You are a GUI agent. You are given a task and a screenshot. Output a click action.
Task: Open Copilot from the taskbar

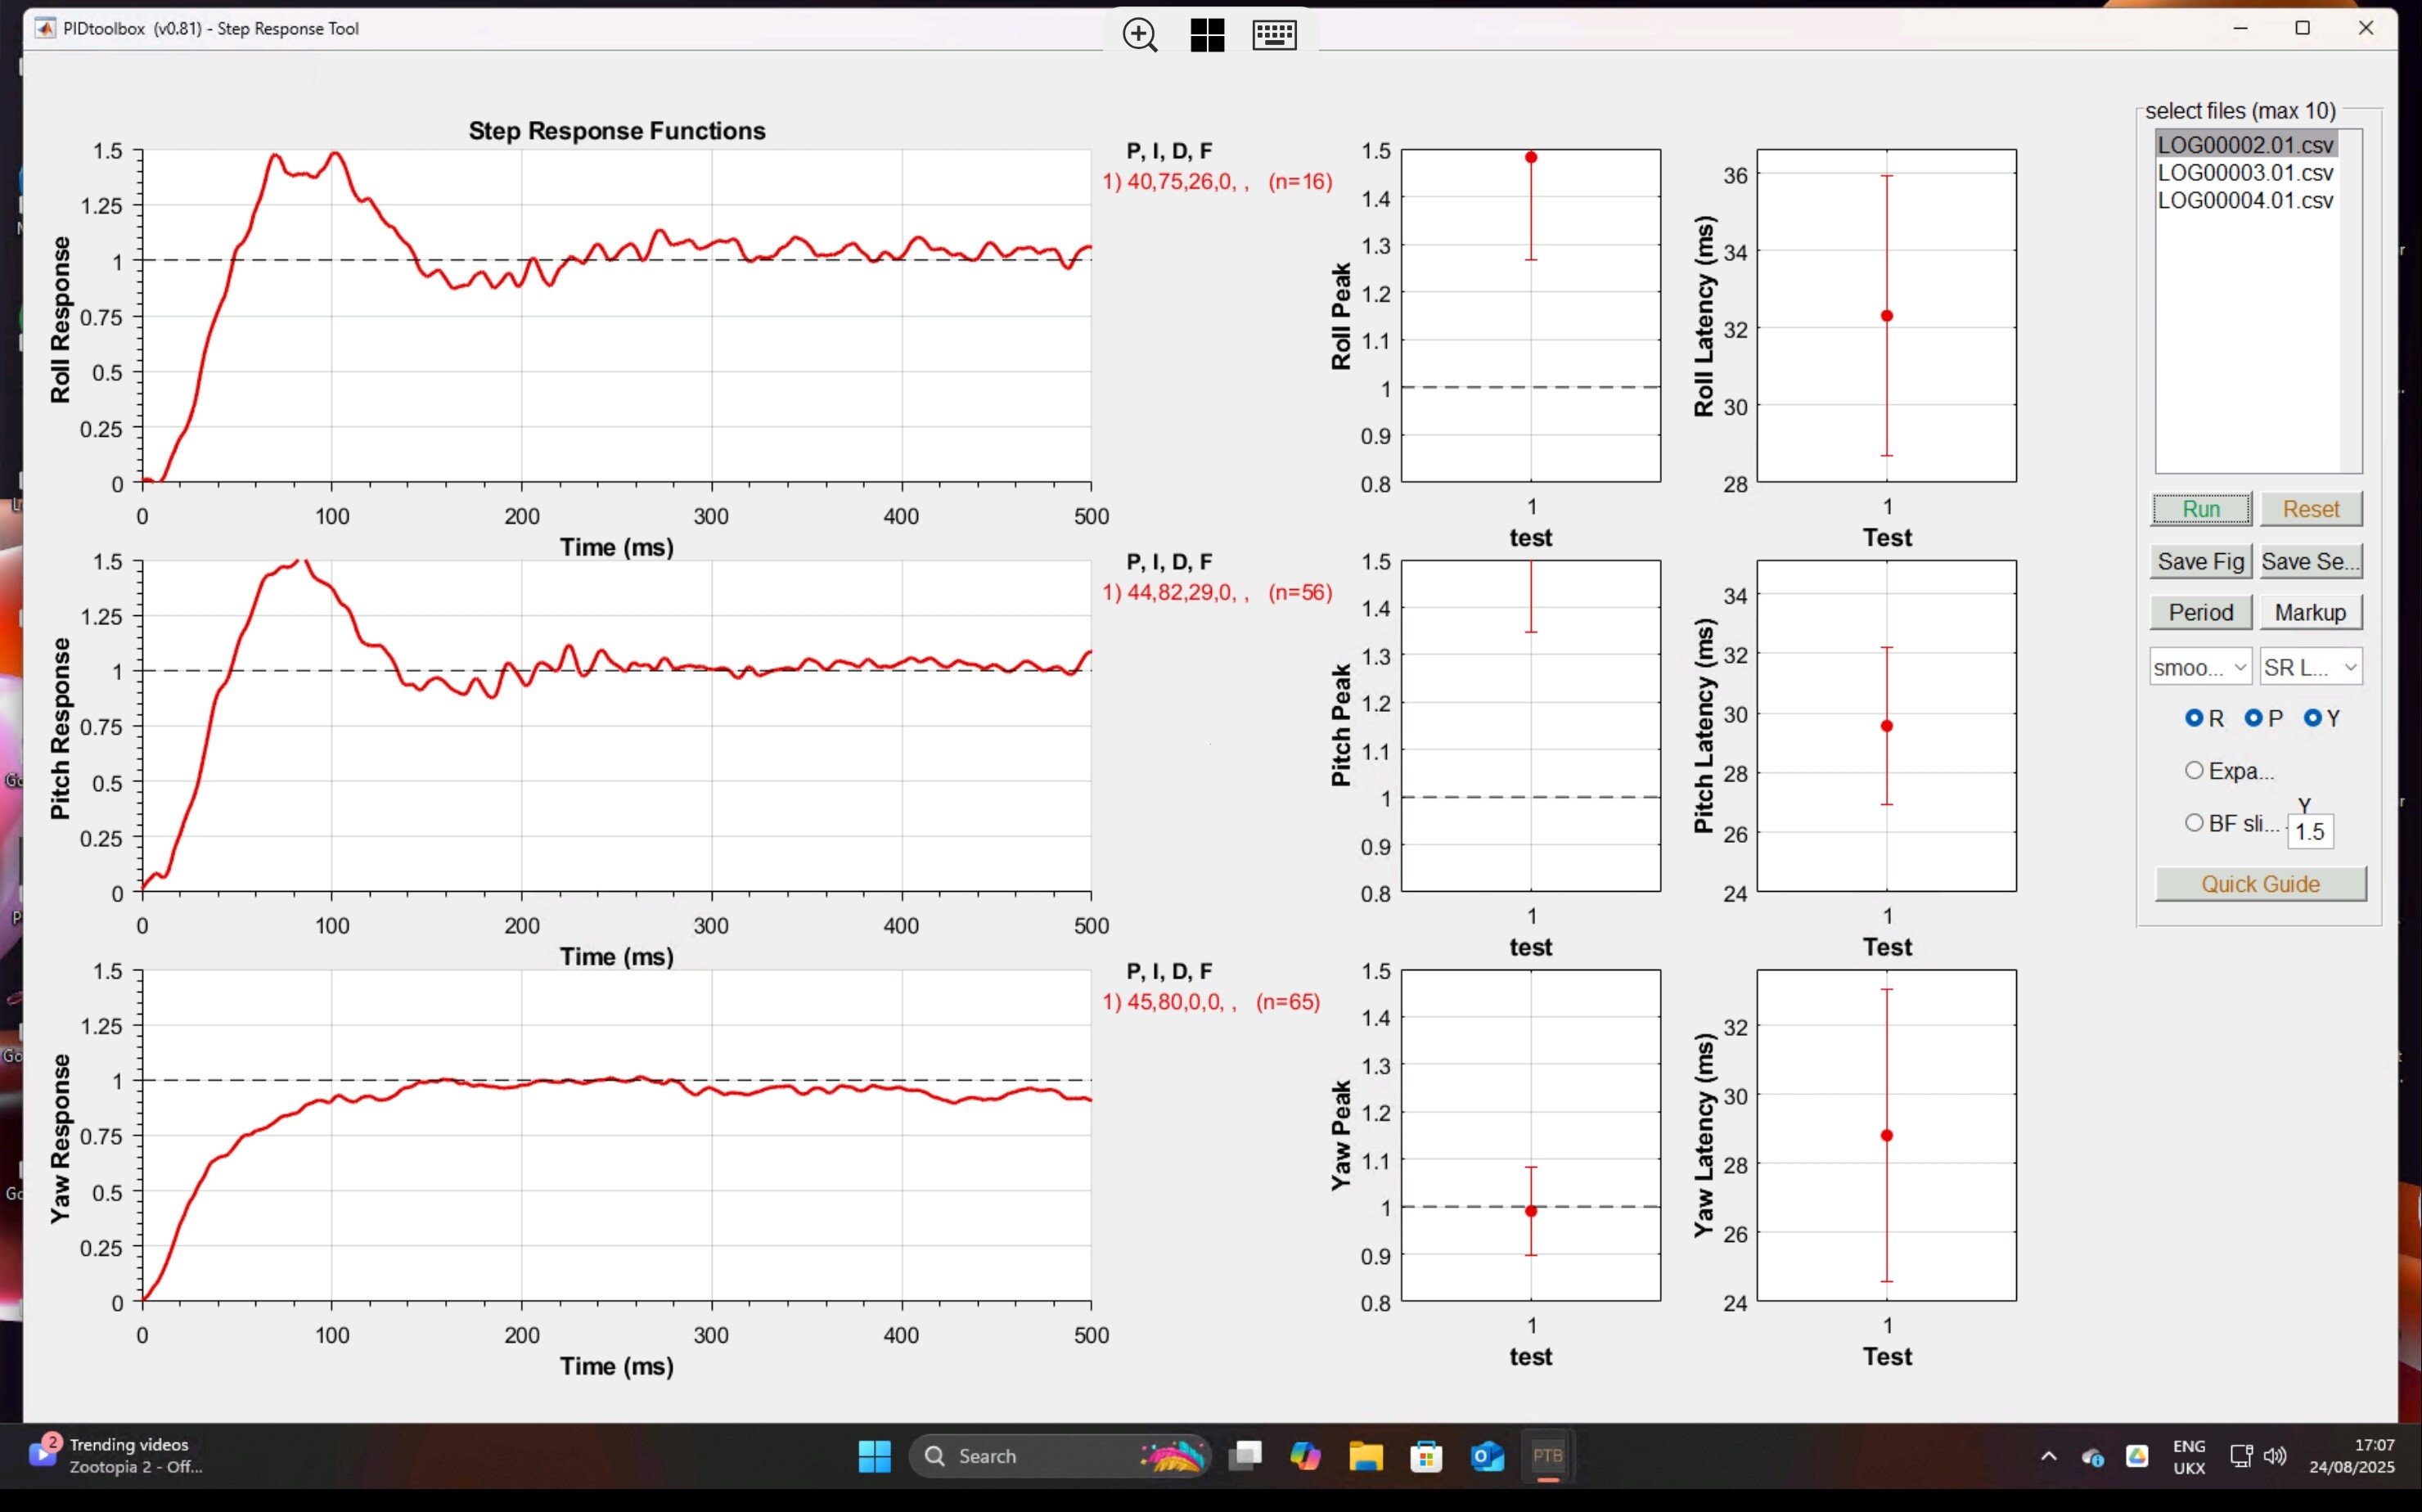[1305, 1456]
